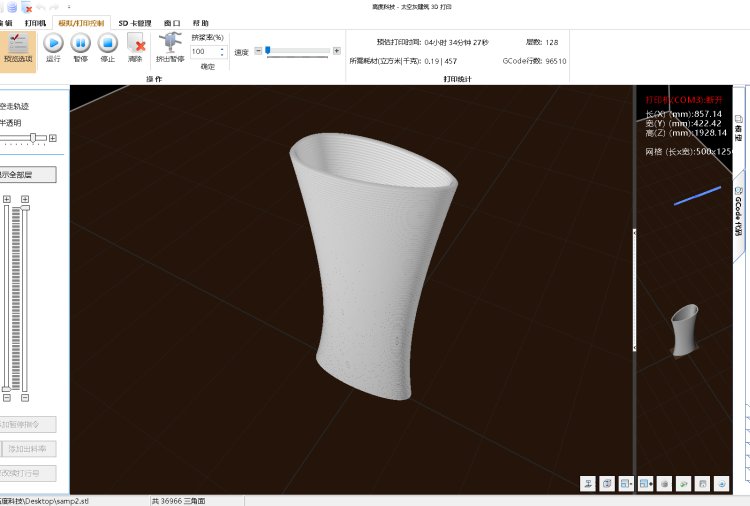Open 预览选项 preview options
The image size is (750, 506).
coord(18,46)
